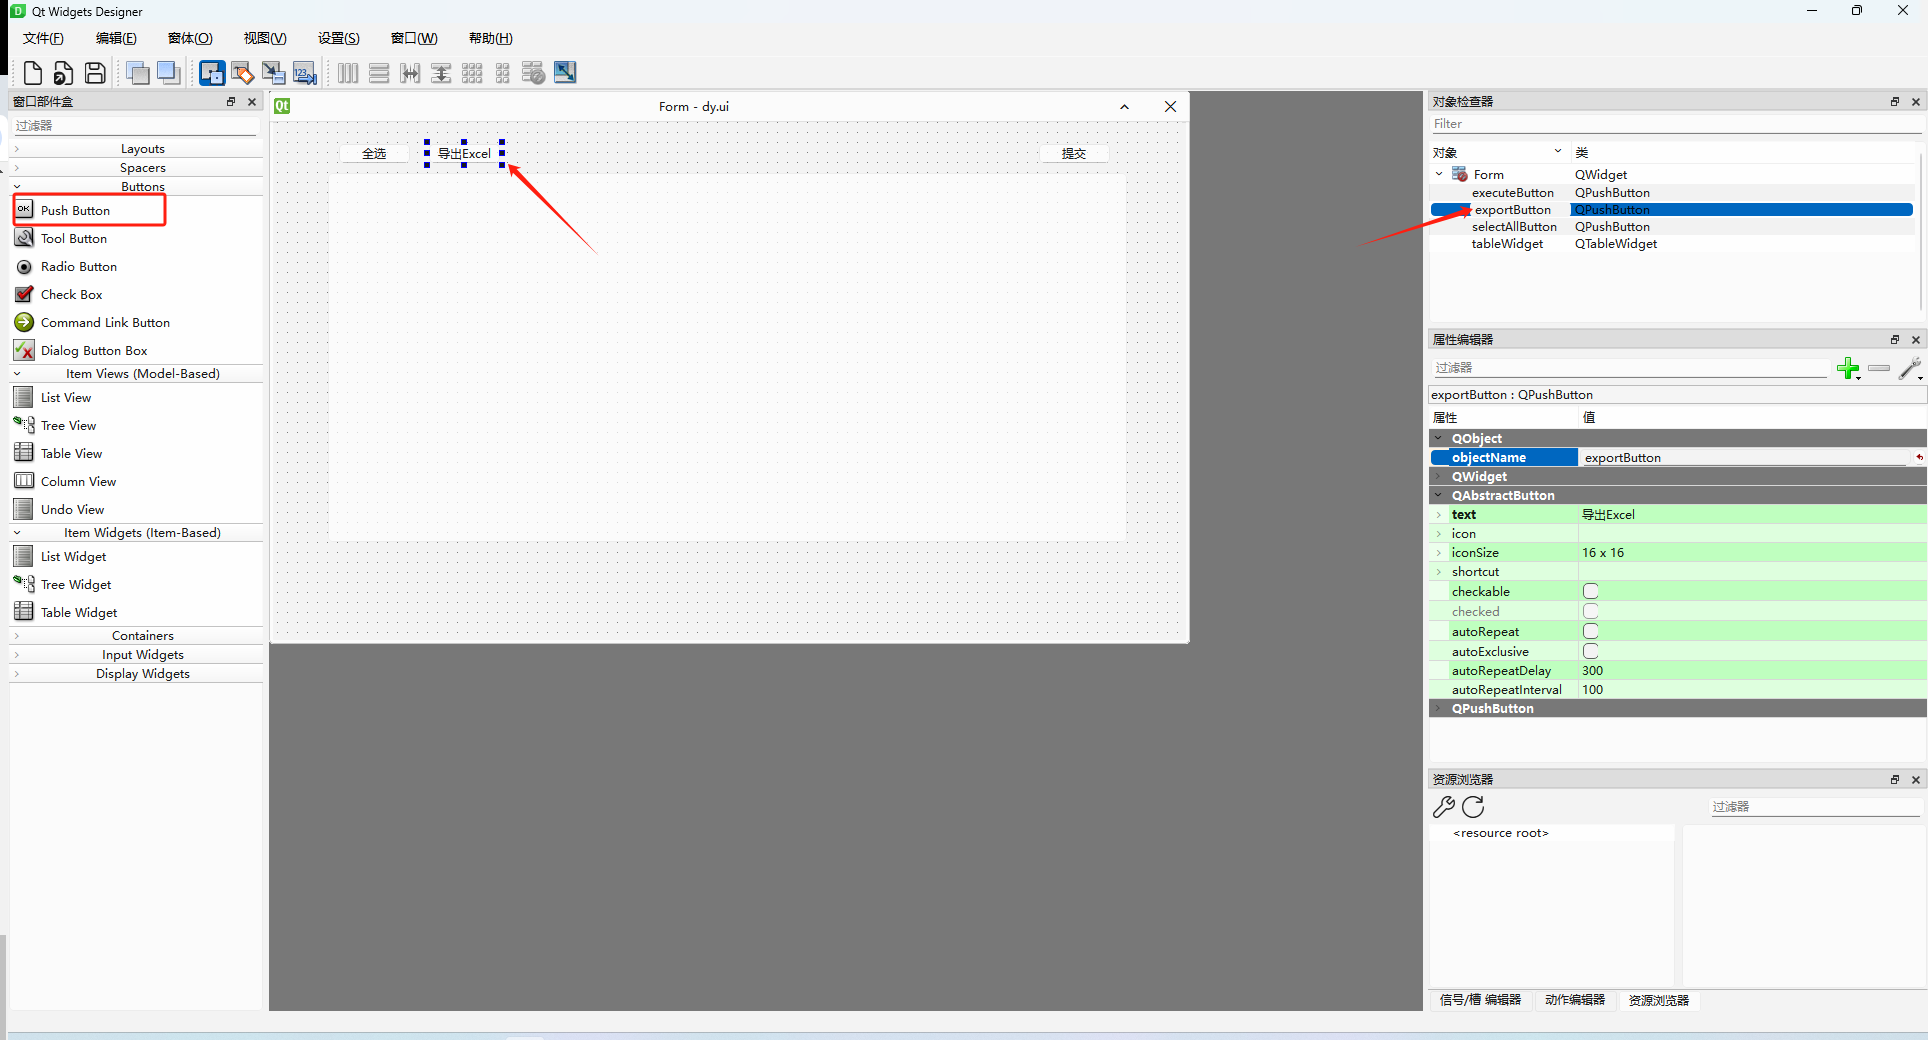Collapse the QAbstractButton property section
Image resolution: width=1928 pixels, height=1040 pixels.
[x=1439, y=495]
